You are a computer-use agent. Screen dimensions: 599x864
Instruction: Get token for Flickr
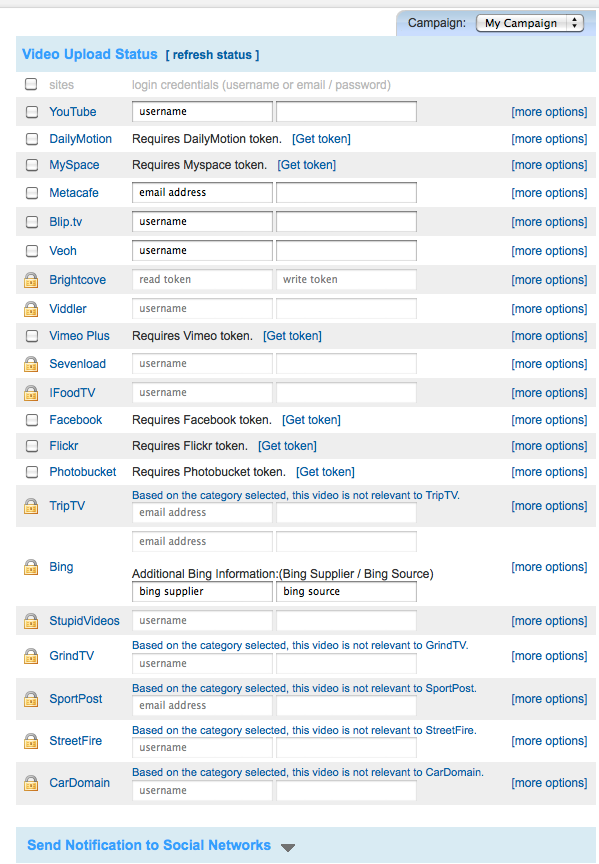[287, 446]
